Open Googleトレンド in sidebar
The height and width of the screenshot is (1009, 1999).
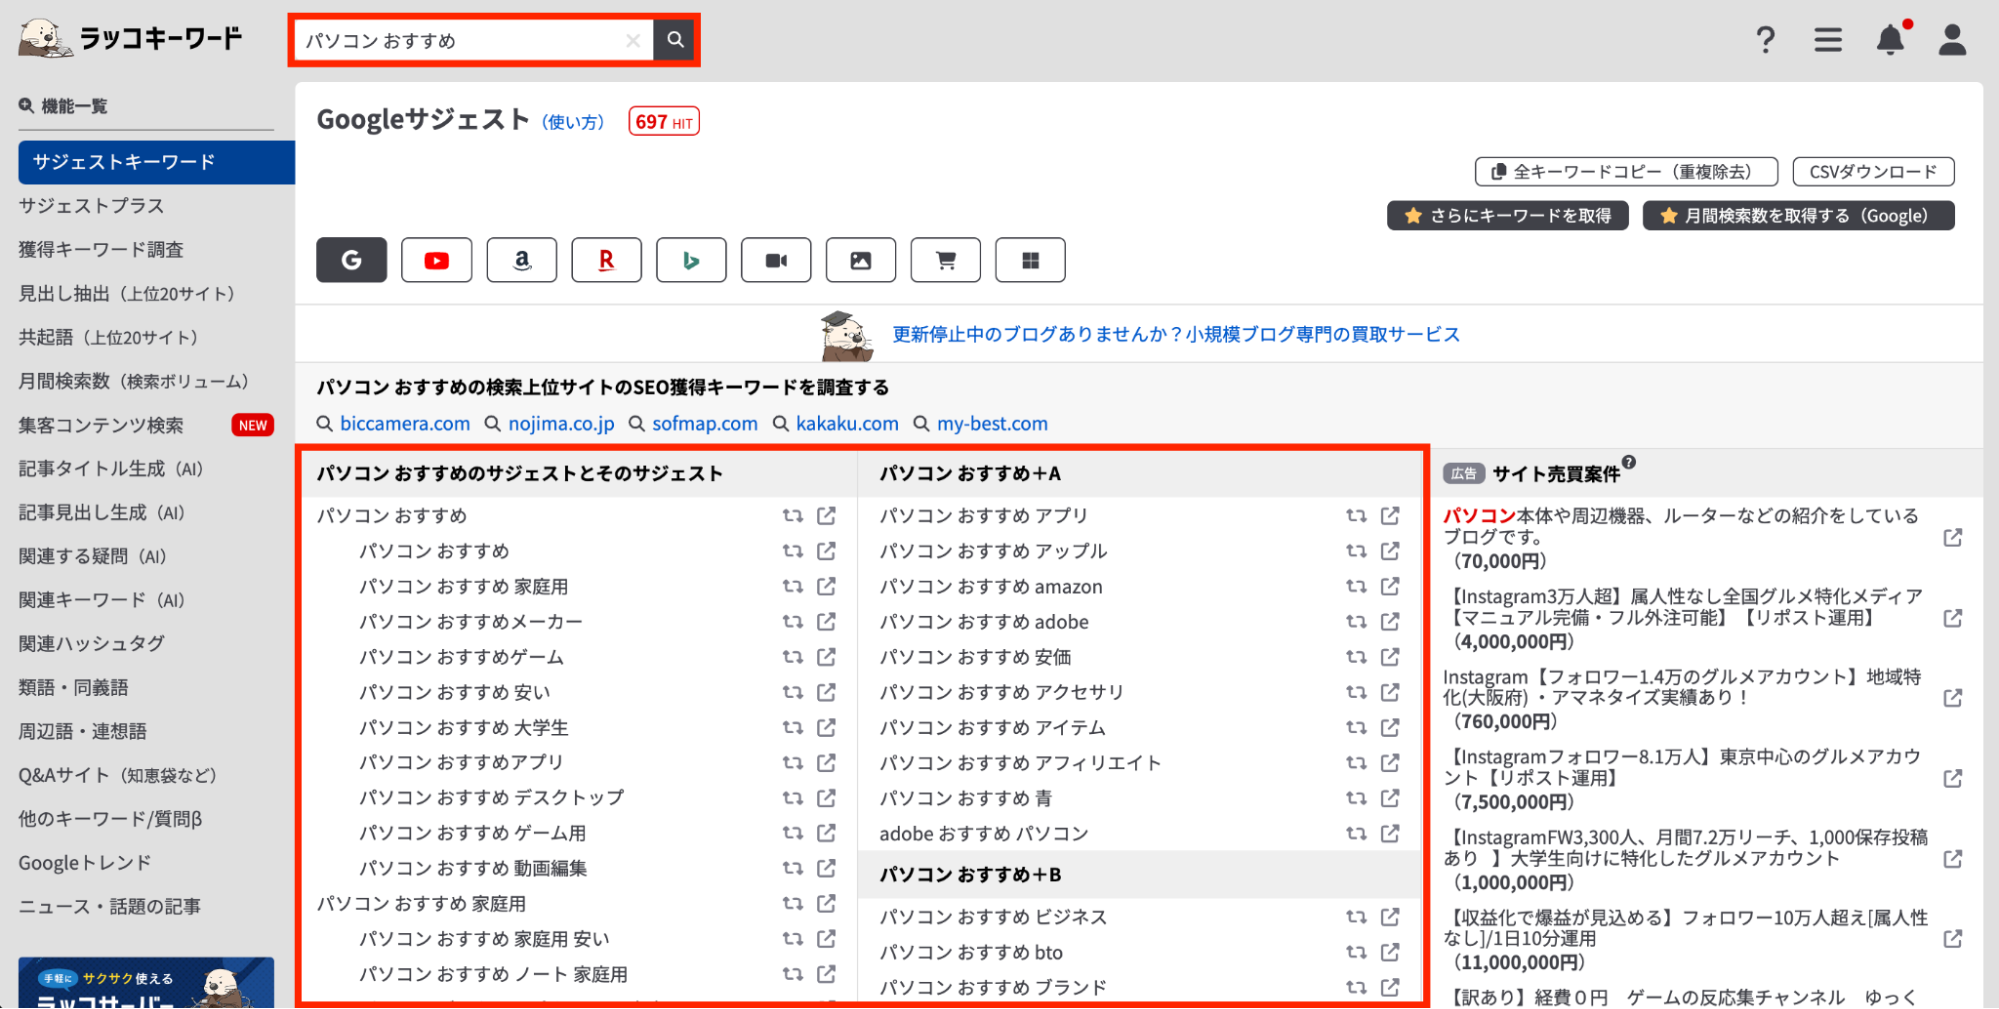tap(85, 863)
